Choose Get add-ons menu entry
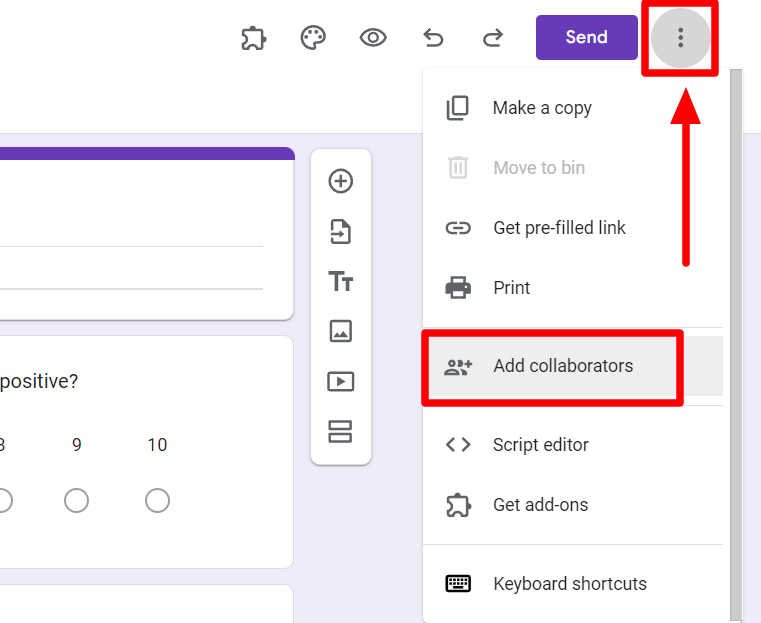Image resolution: width=761 pixels, height=623 pixels. click(x=573, y=505)
